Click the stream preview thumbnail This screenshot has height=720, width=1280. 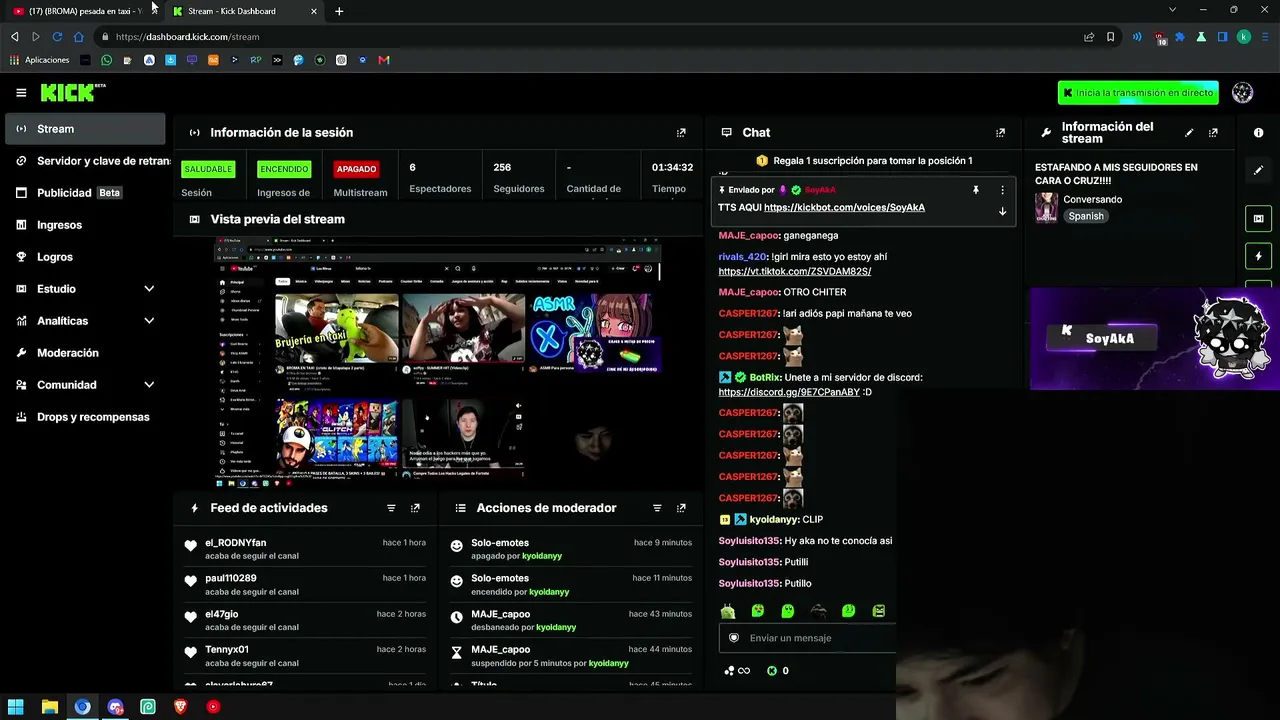(438, 364)
